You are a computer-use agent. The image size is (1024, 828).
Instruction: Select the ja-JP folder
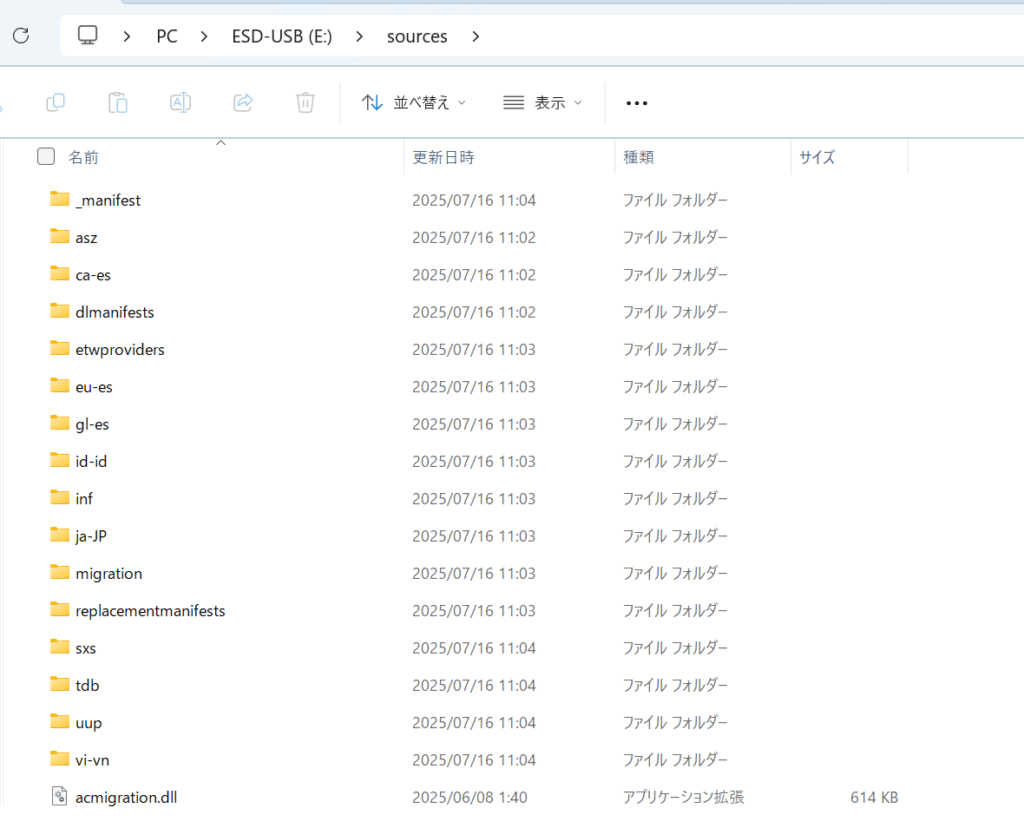(x=90, y=536)
